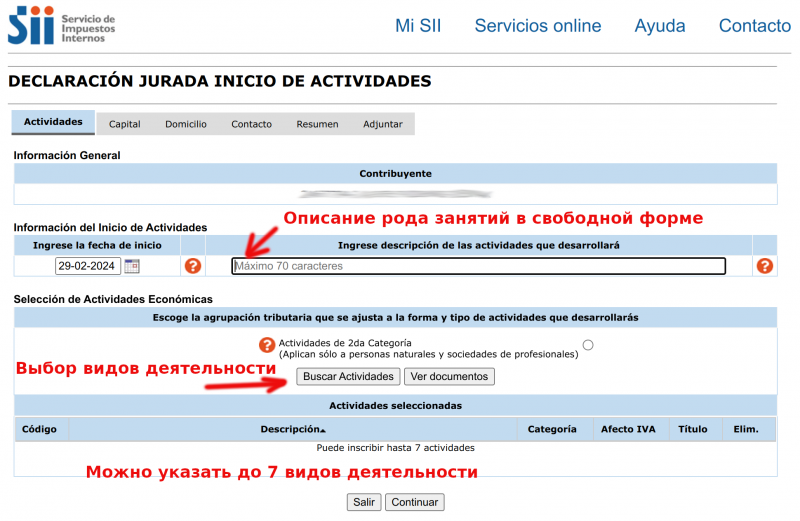
Task: Select the Adjuntar tab
Action: (x=383, y=124)
